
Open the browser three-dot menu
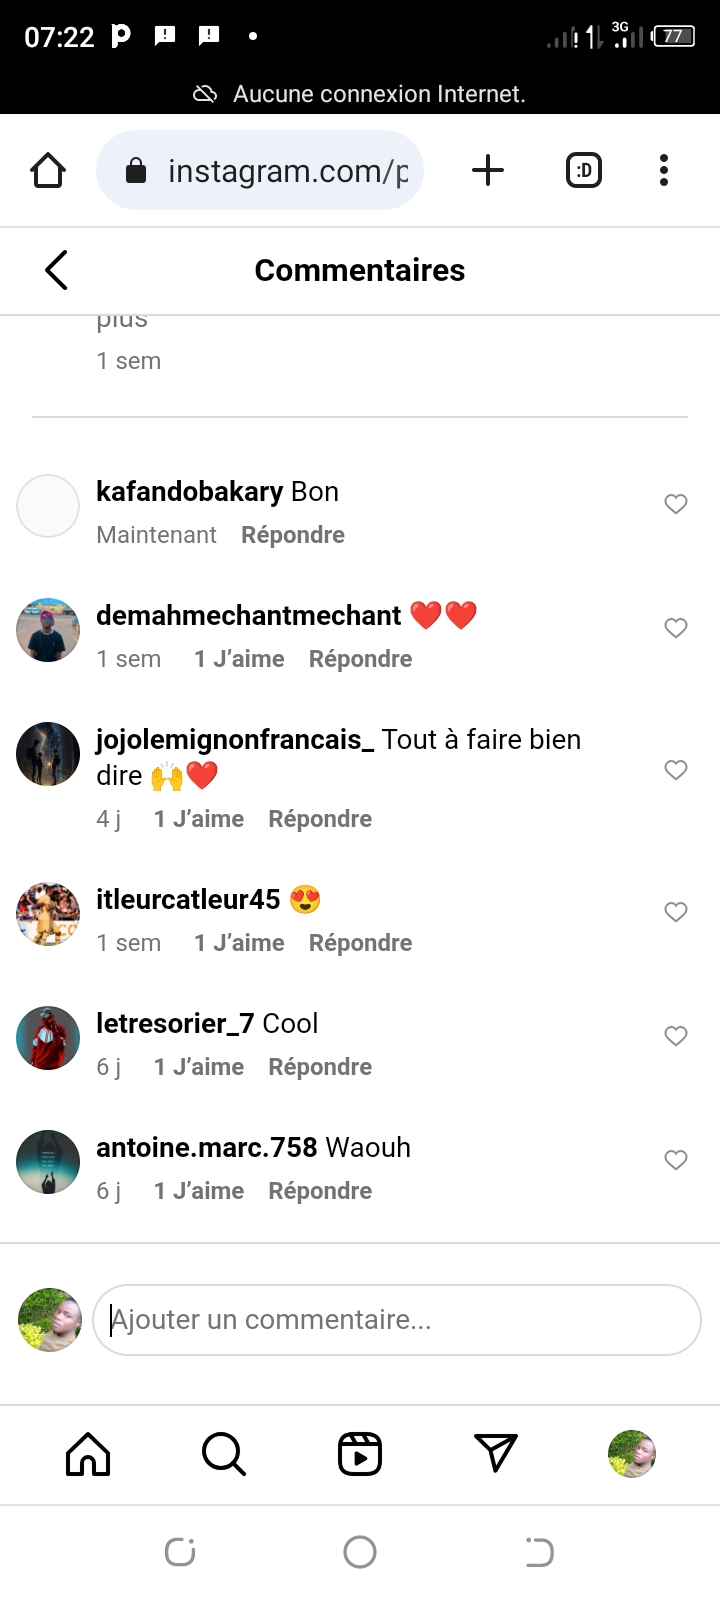point(663,171)
